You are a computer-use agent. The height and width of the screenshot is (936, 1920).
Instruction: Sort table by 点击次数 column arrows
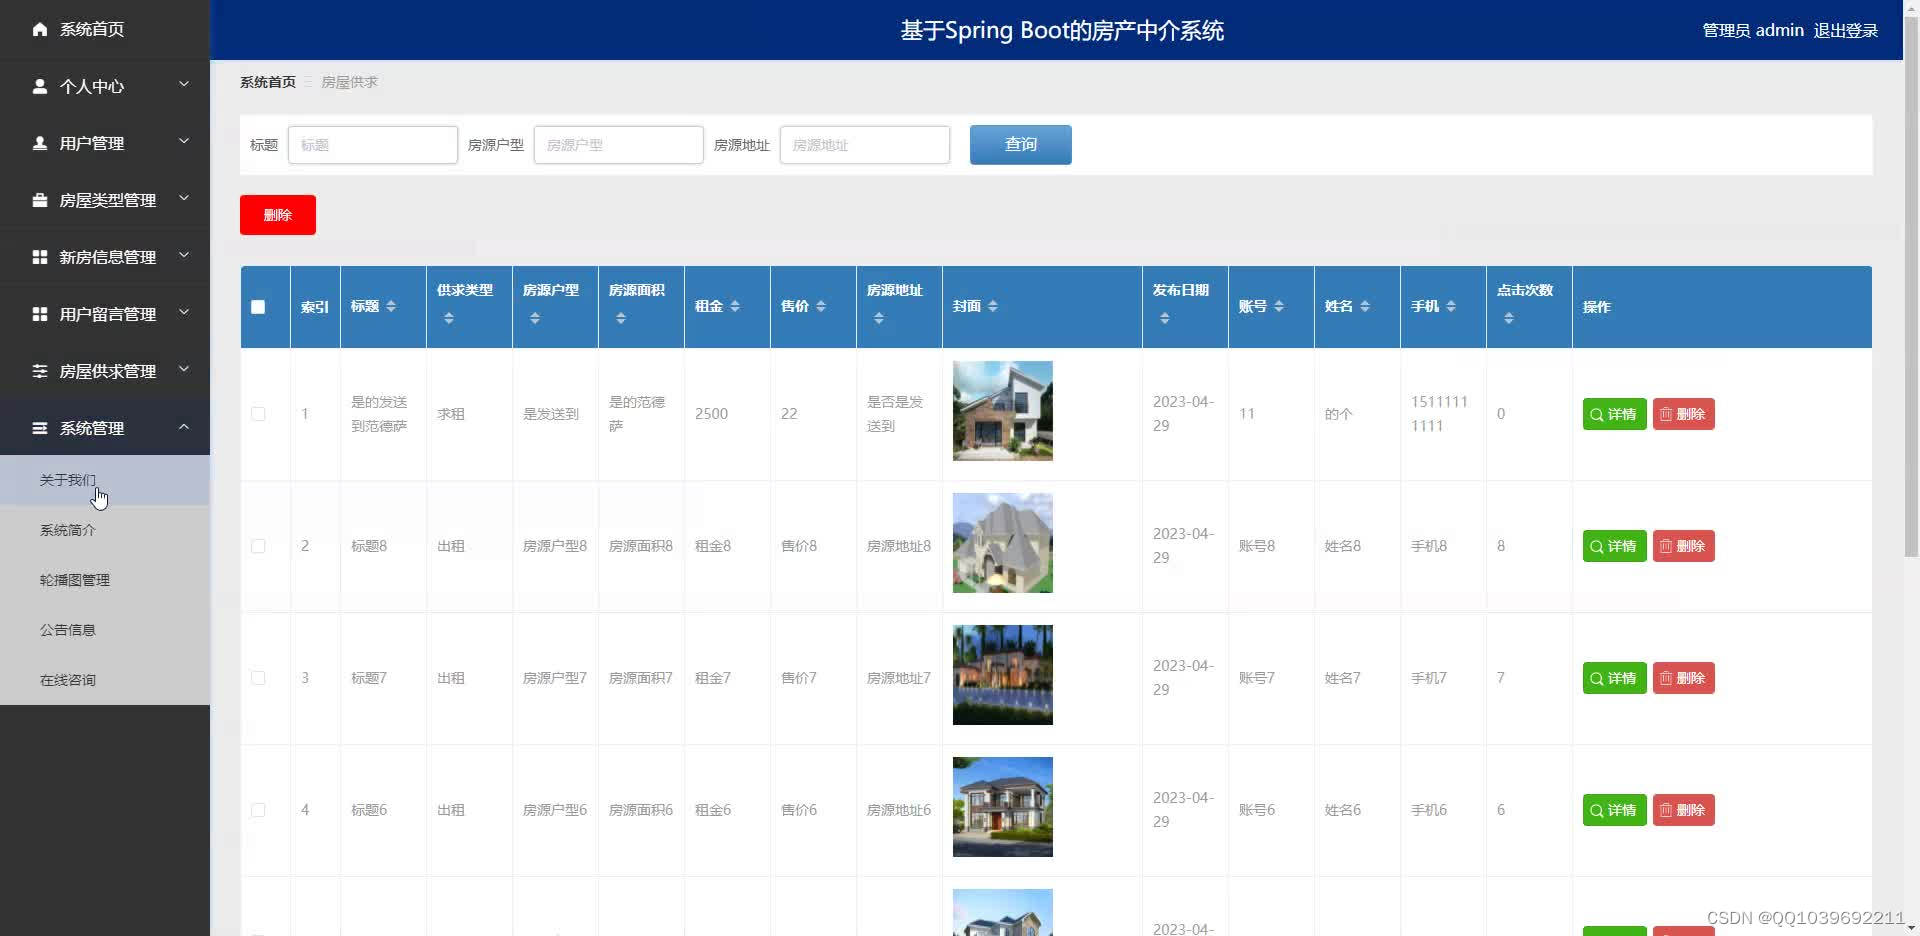1509,318
